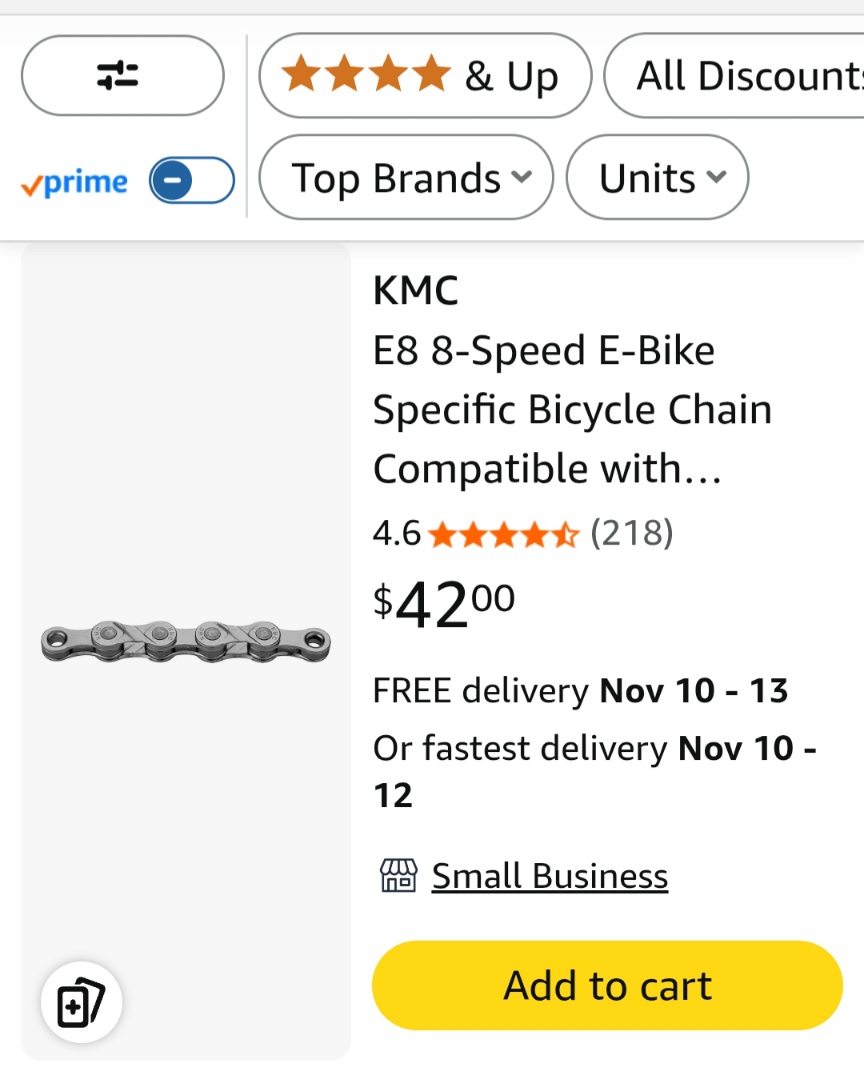Screen dimensions: 864x1071
Task: Add the KMC chain to cart
Action: pos(607,985)
